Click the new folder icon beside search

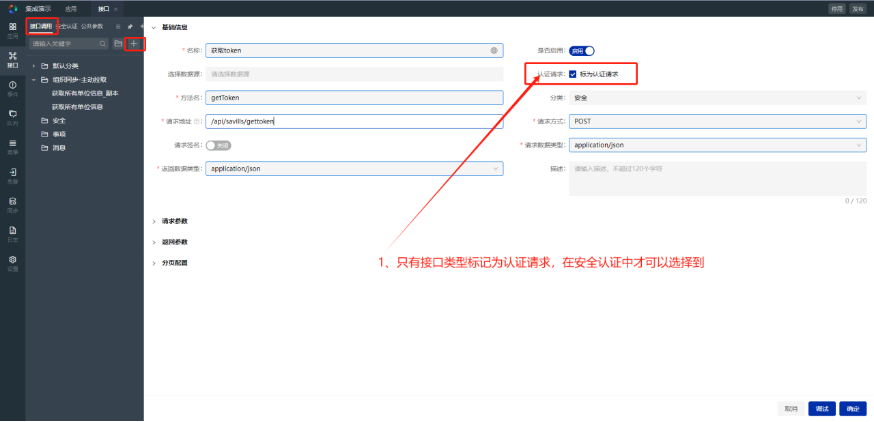(118, 43)
